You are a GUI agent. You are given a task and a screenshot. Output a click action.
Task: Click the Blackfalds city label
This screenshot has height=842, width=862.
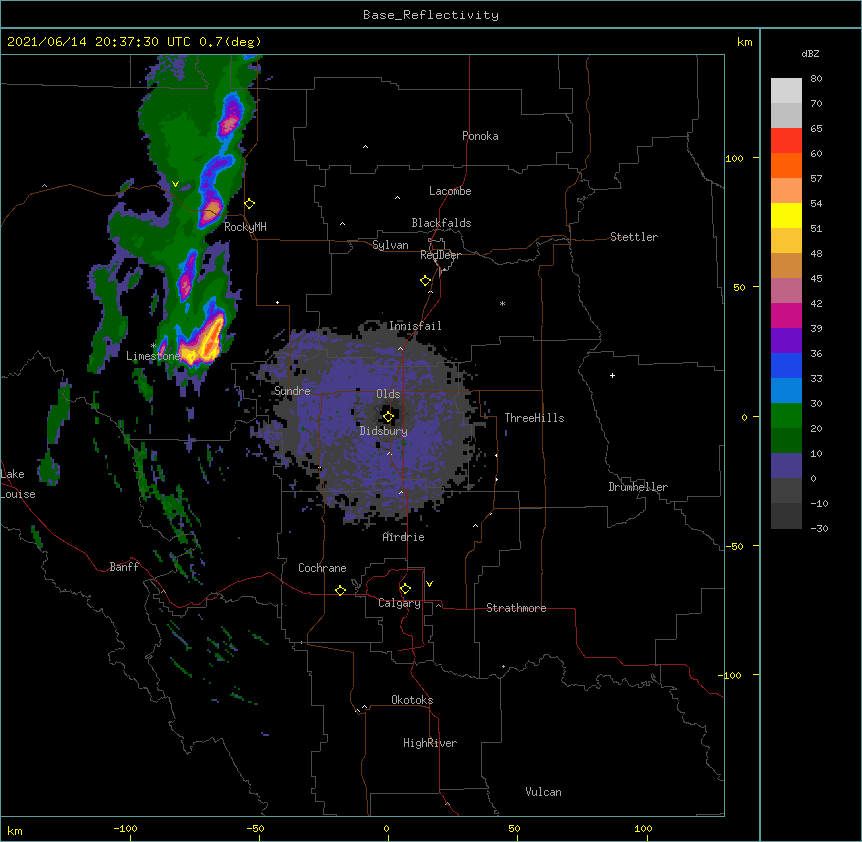click(441, 223)
